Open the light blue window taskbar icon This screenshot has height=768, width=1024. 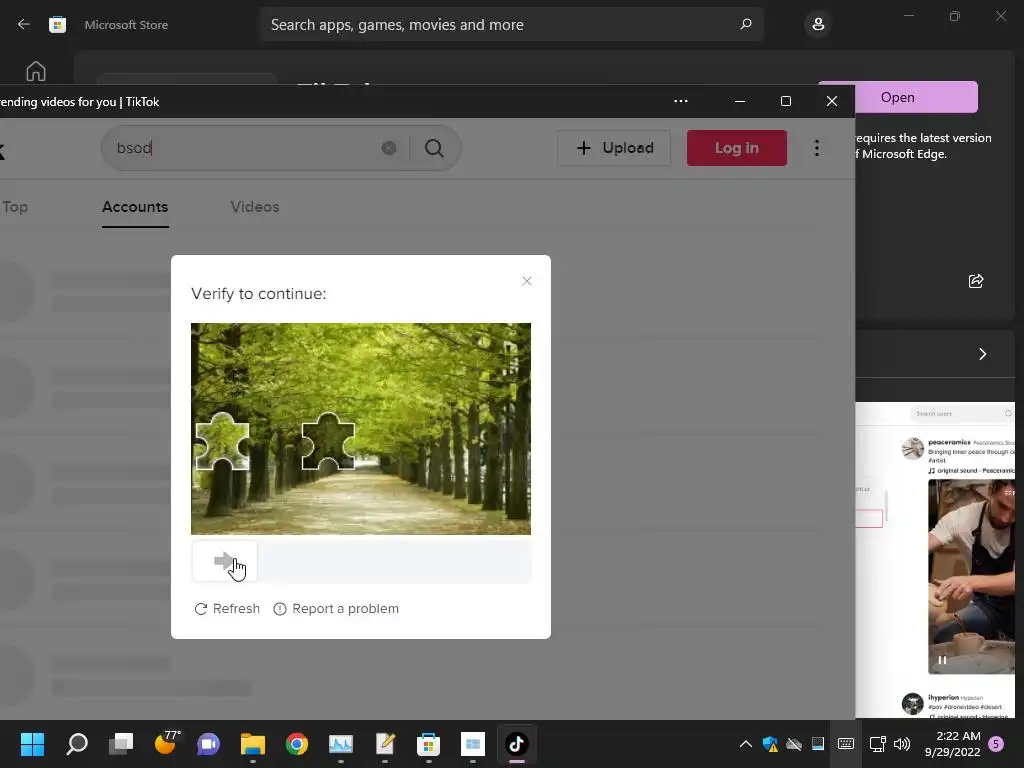(472, 744)
